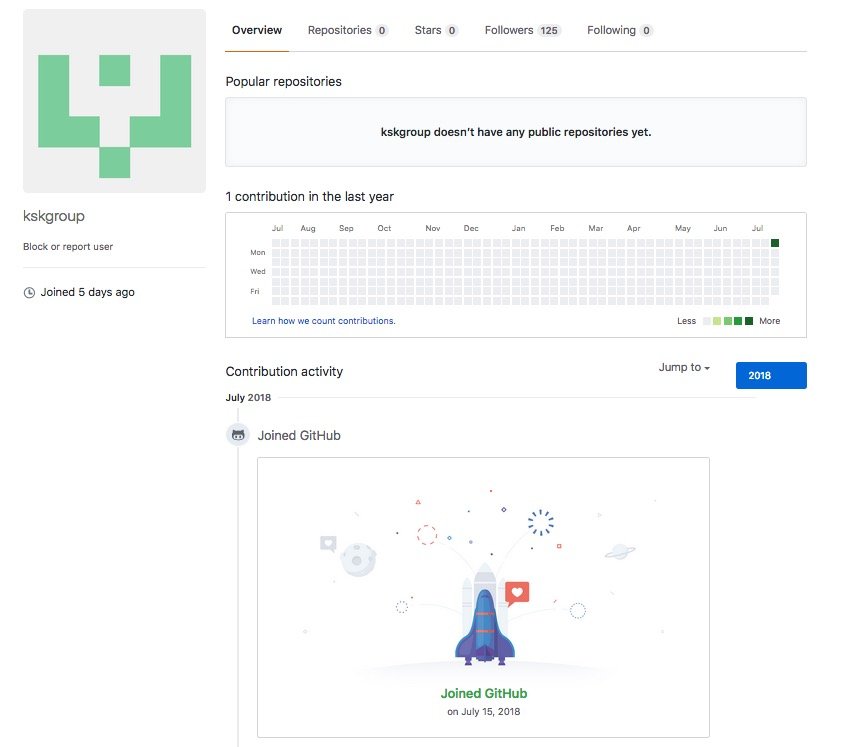Click the moon illustration in the card

pyautogui.click(x=357, y=559)
